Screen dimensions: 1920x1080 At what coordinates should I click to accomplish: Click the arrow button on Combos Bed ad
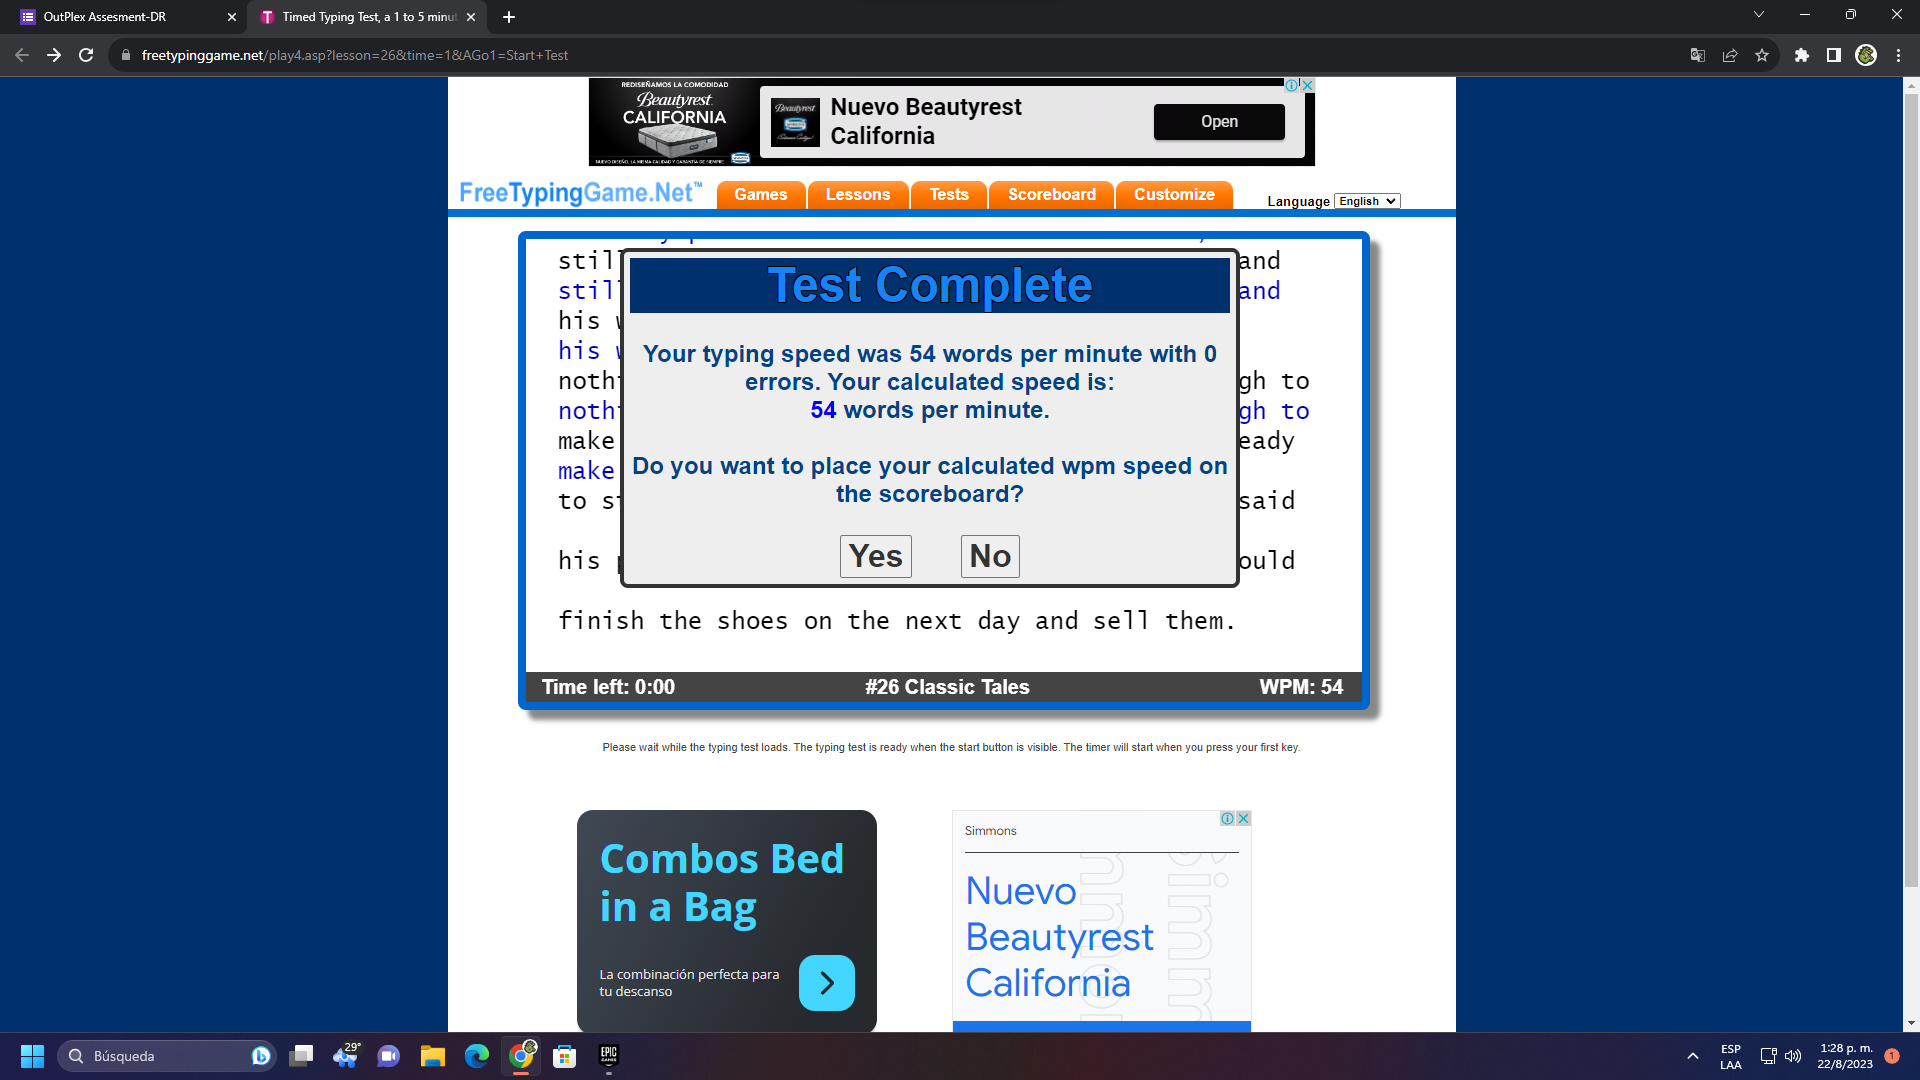(x=827, y=983)
